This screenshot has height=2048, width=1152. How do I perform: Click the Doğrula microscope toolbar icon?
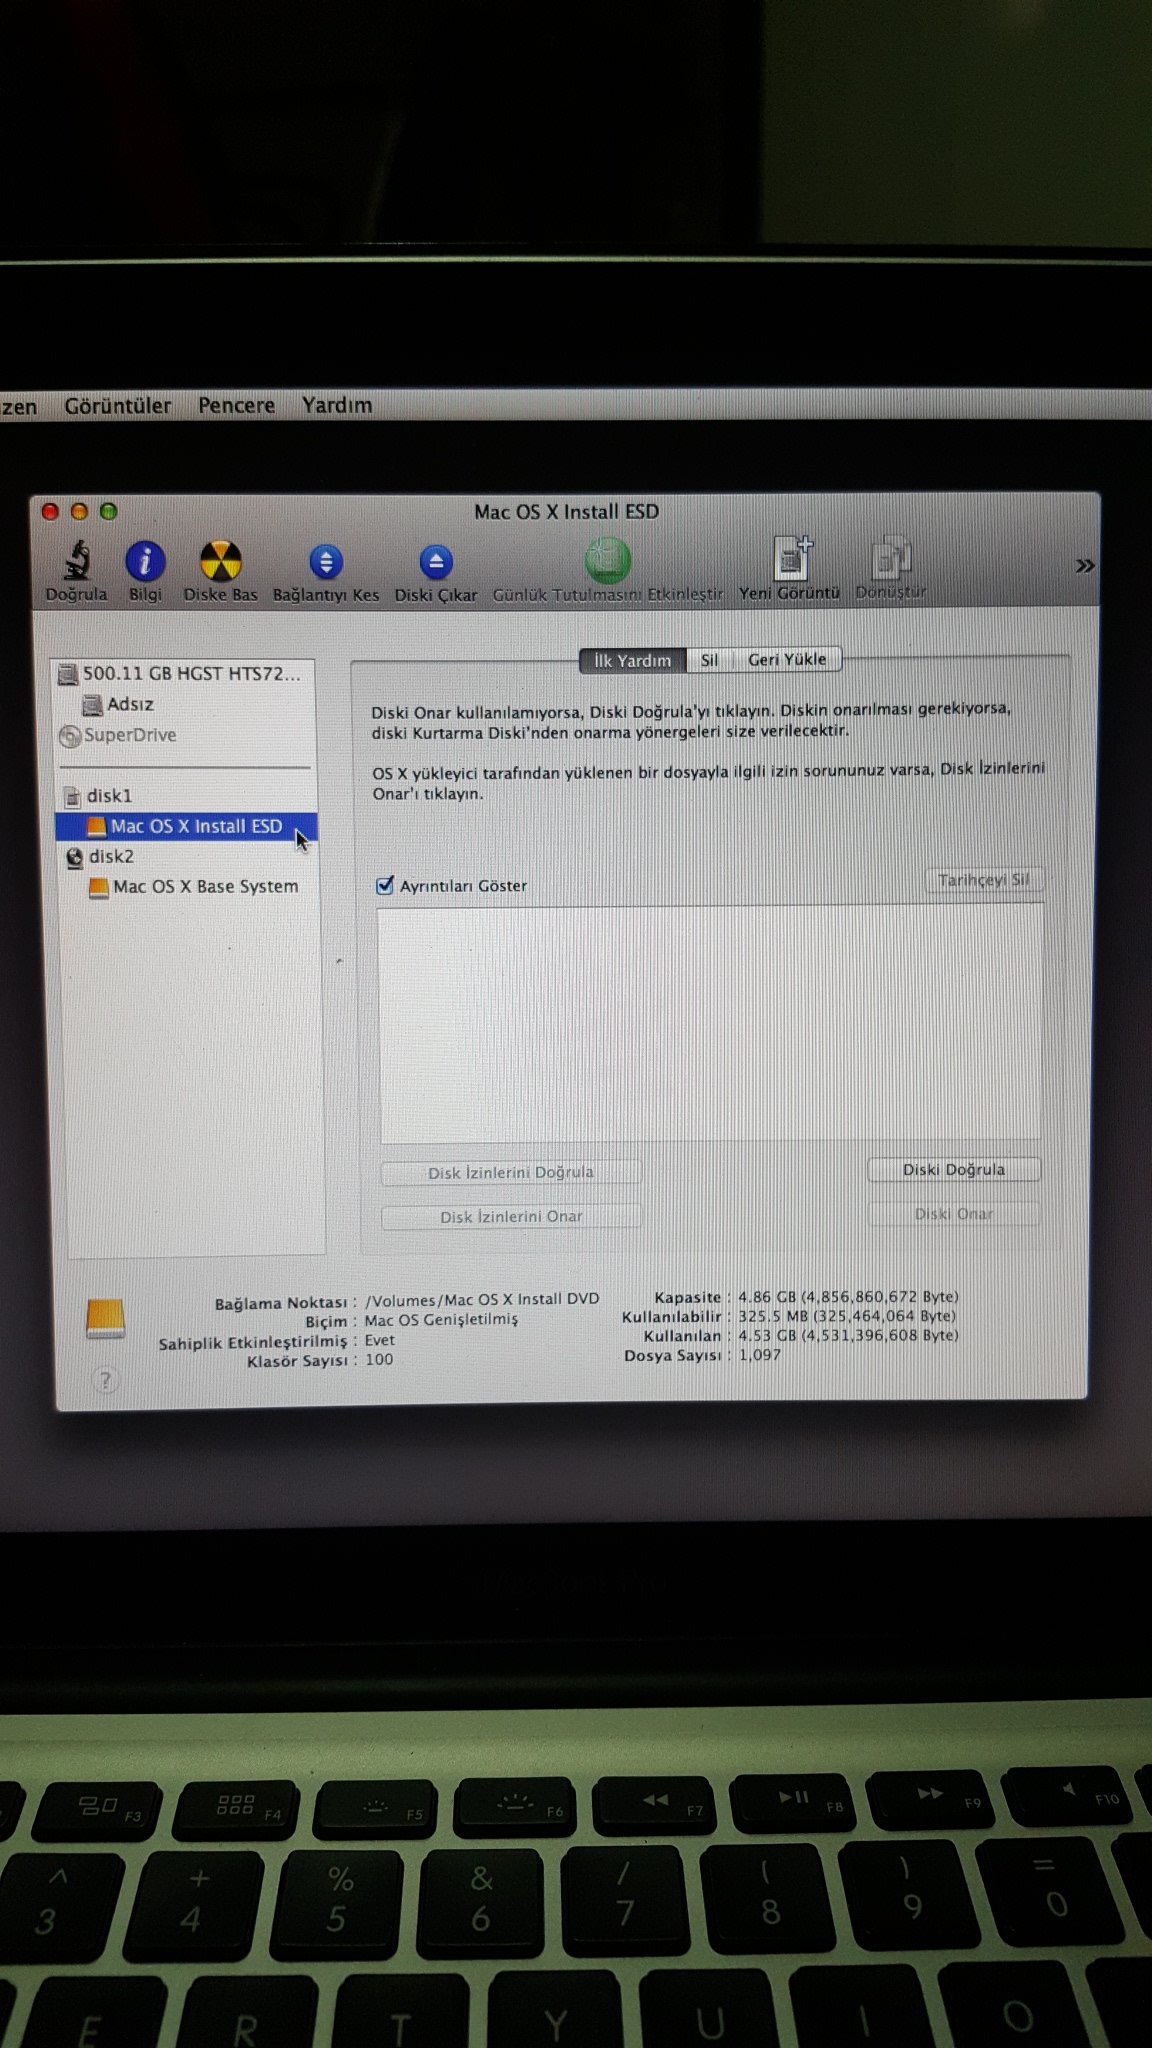(77, 561)
